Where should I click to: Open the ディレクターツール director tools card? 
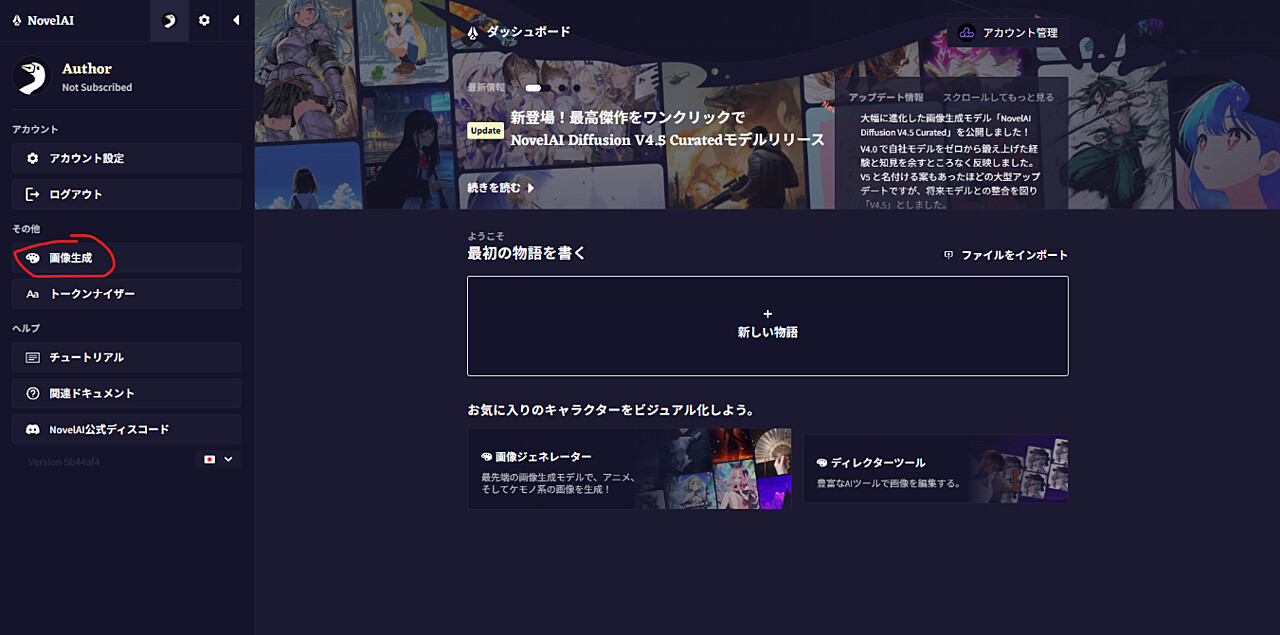pos(935,469)
